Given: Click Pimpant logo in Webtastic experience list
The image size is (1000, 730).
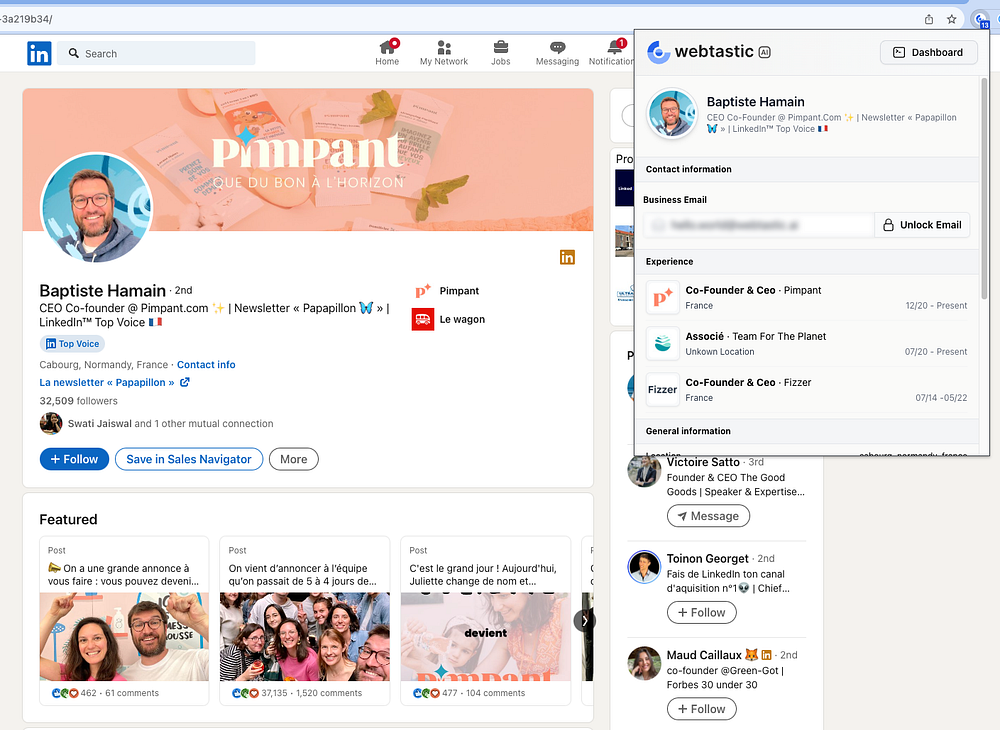Looking at the screenshot, I should point(663,297).
